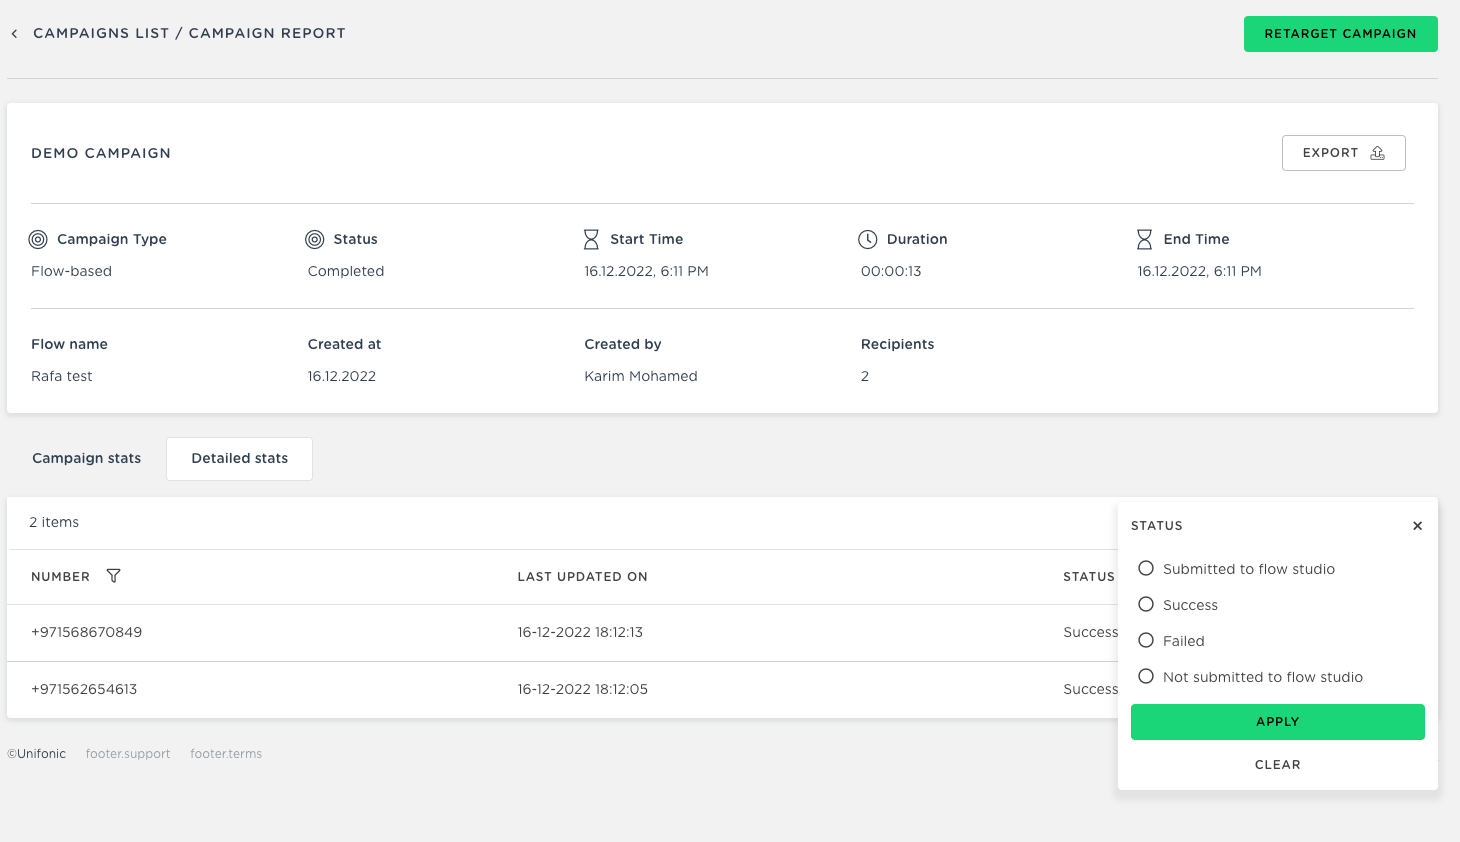This screenshot has width=1460, height=842.
Task: Click the Flow-based campaign type value
Action: 71,272
